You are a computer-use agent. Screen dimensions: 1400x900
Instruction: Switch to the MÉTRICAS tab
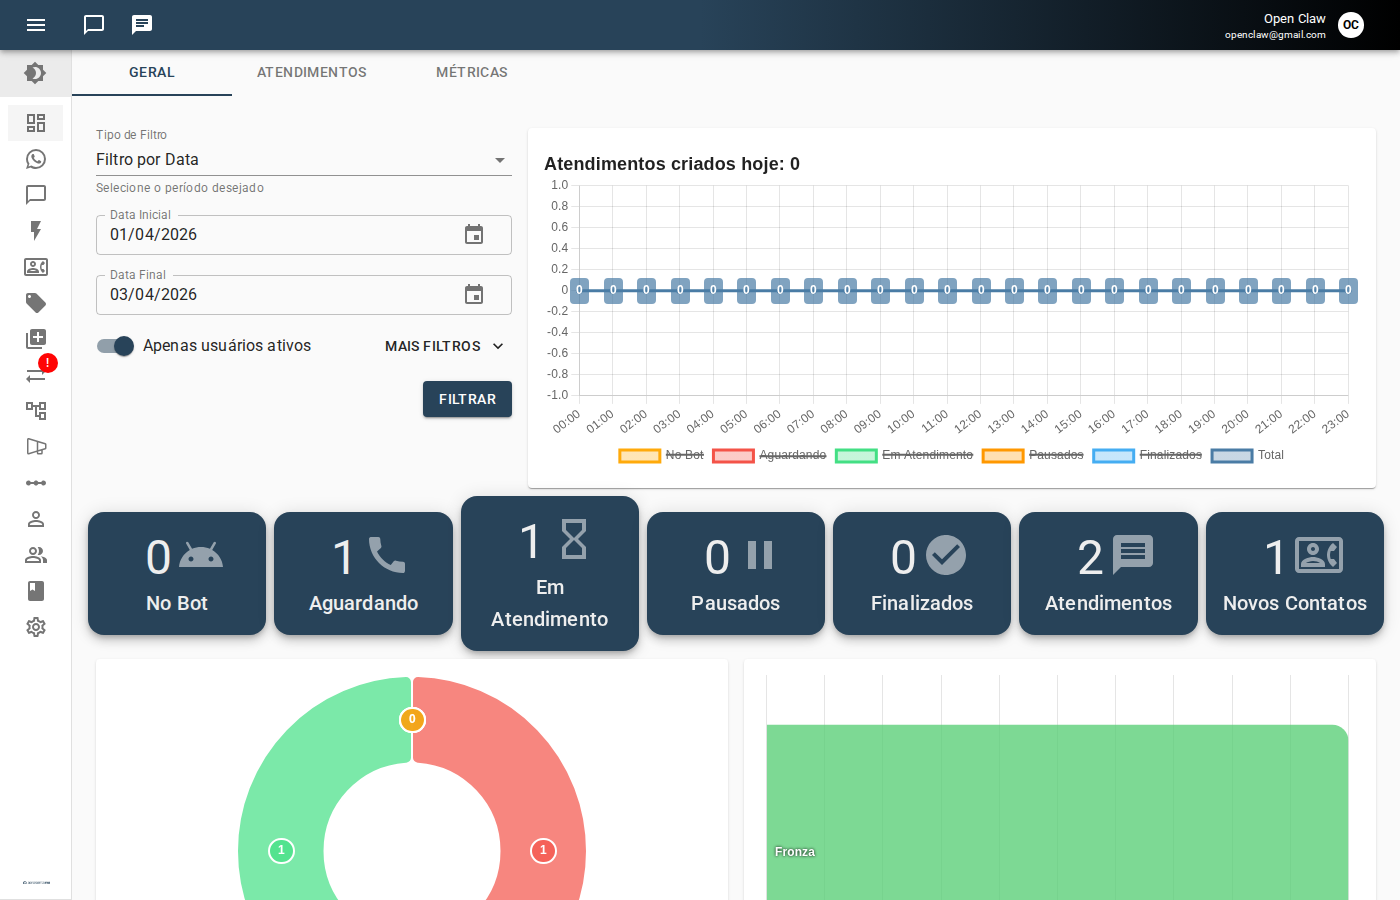[x=471, y=72]
